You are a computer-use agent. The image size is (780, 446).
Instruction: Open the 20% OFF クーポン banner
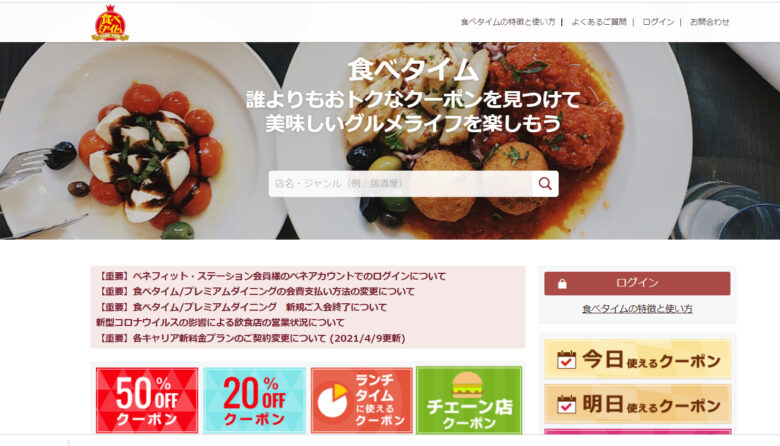[255, 401]
